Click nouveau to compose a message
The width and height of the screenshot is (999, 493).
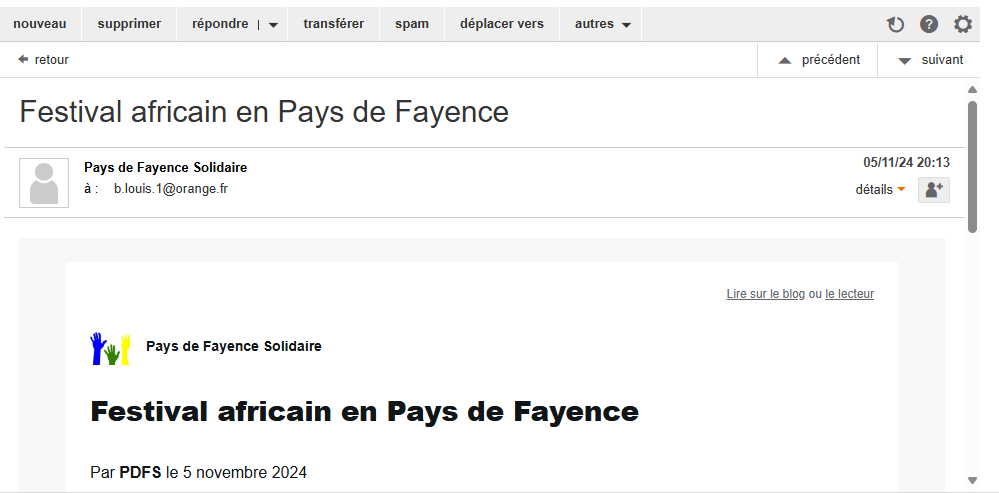point(40,24)
